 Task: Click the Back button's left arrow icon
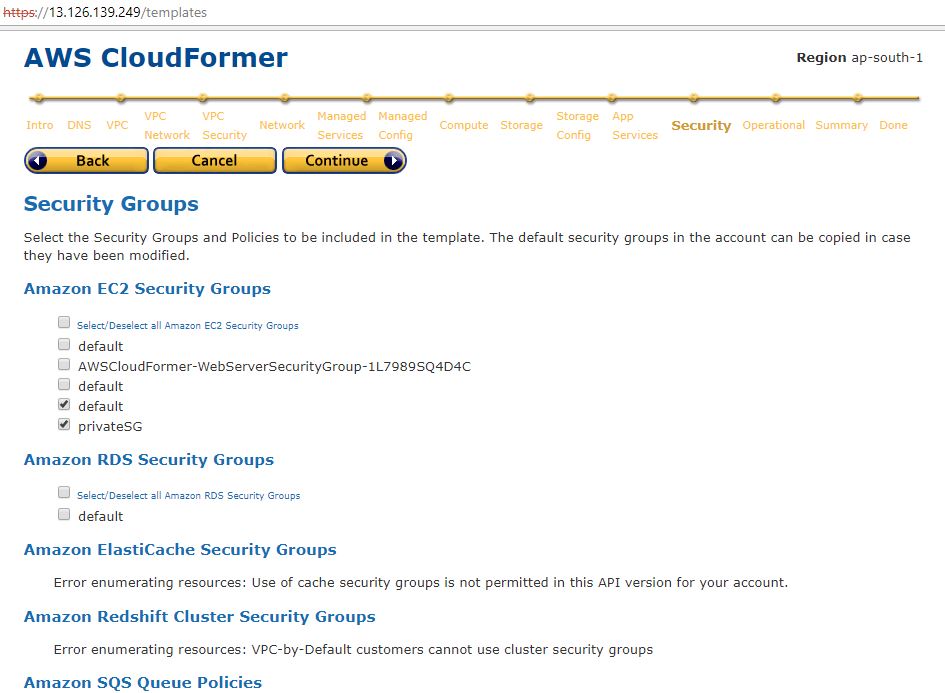[38, 161]
